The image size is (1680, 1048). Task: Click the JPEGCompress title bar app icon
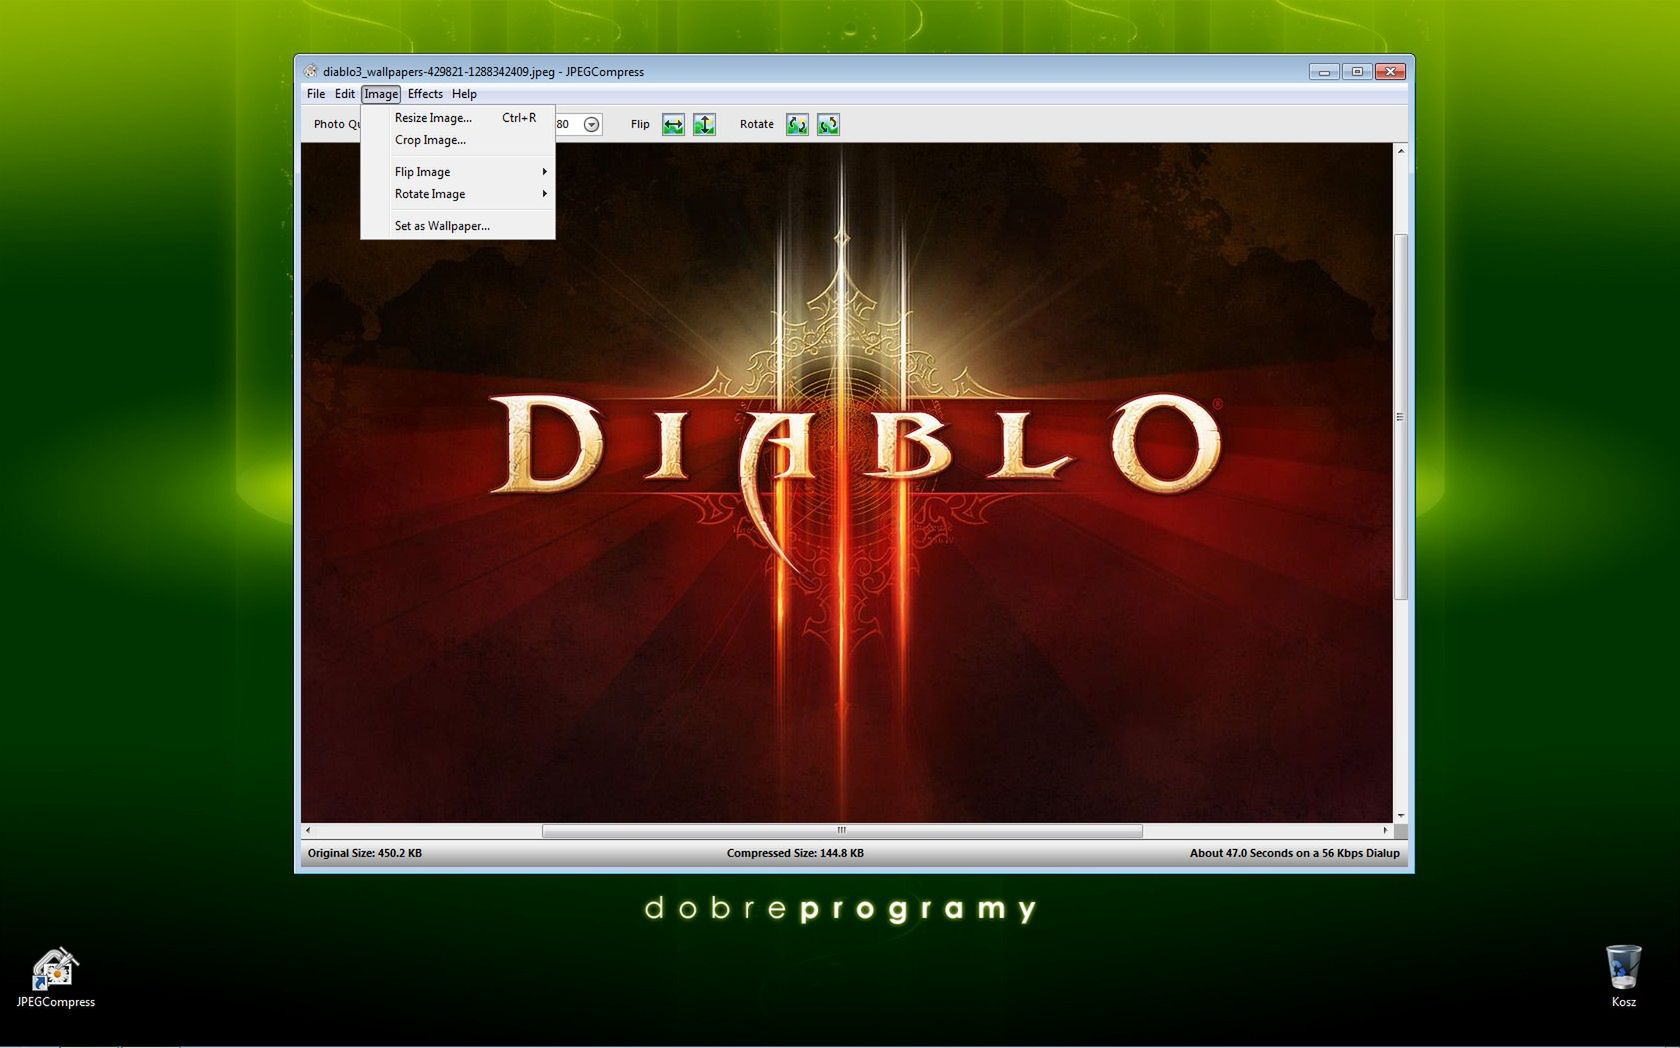311,71
